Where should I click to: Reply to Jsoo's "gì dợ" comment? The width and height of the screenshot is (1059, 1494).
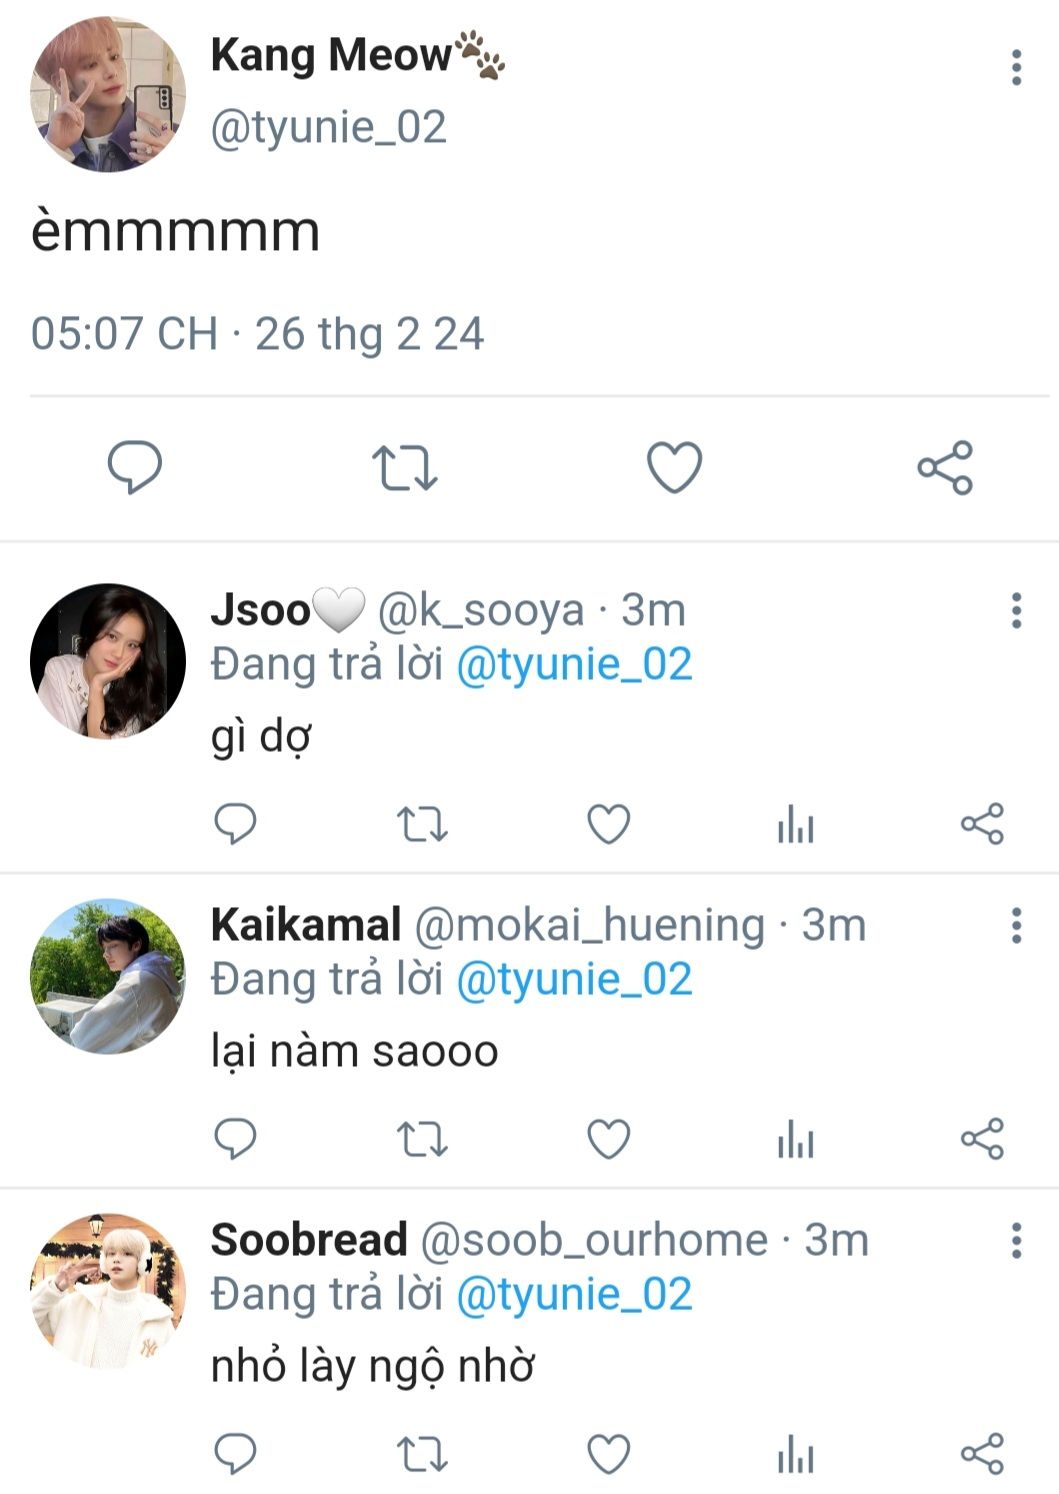click(x=236, y=825)
